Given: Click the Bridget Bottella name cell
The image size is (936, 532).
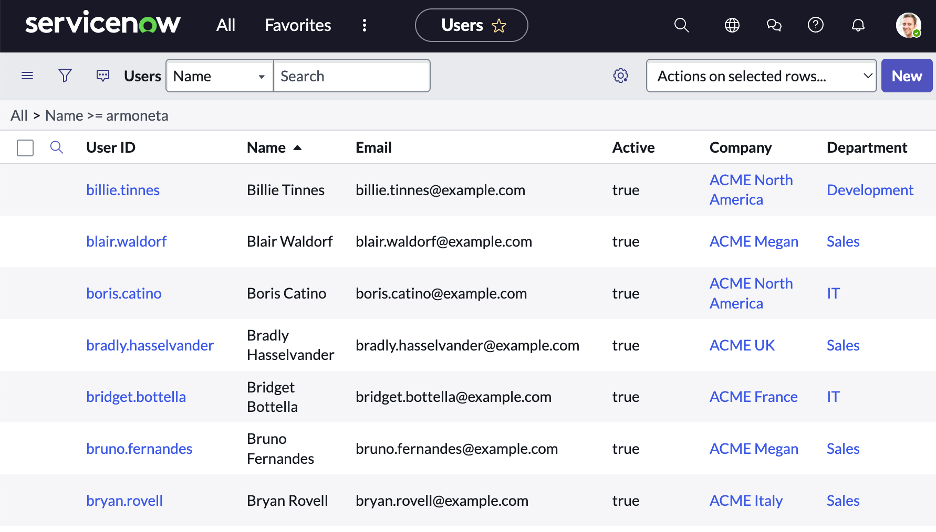Looking at the screenshot, I should pyautogui.click(x=272, y=397).
